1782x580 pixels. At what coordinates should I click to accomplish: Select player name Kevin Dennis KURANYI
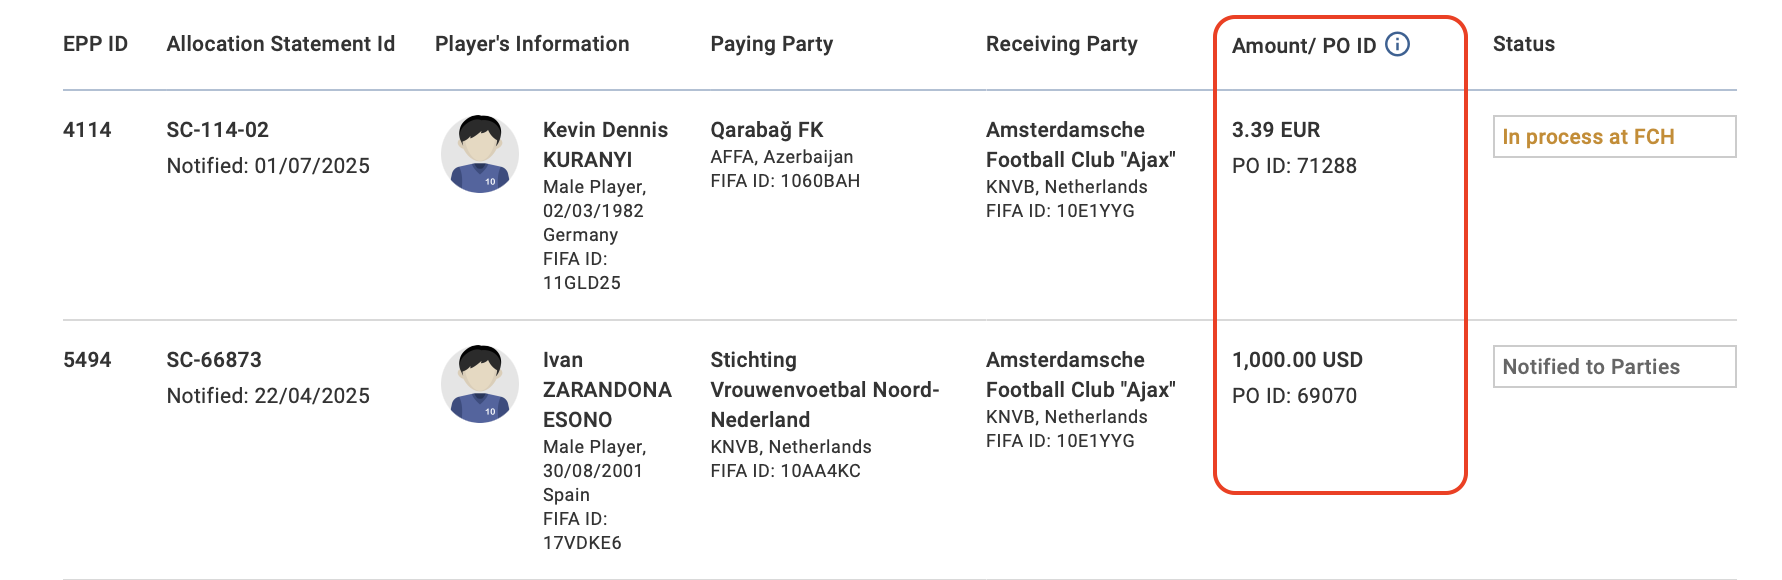point(605,145)
